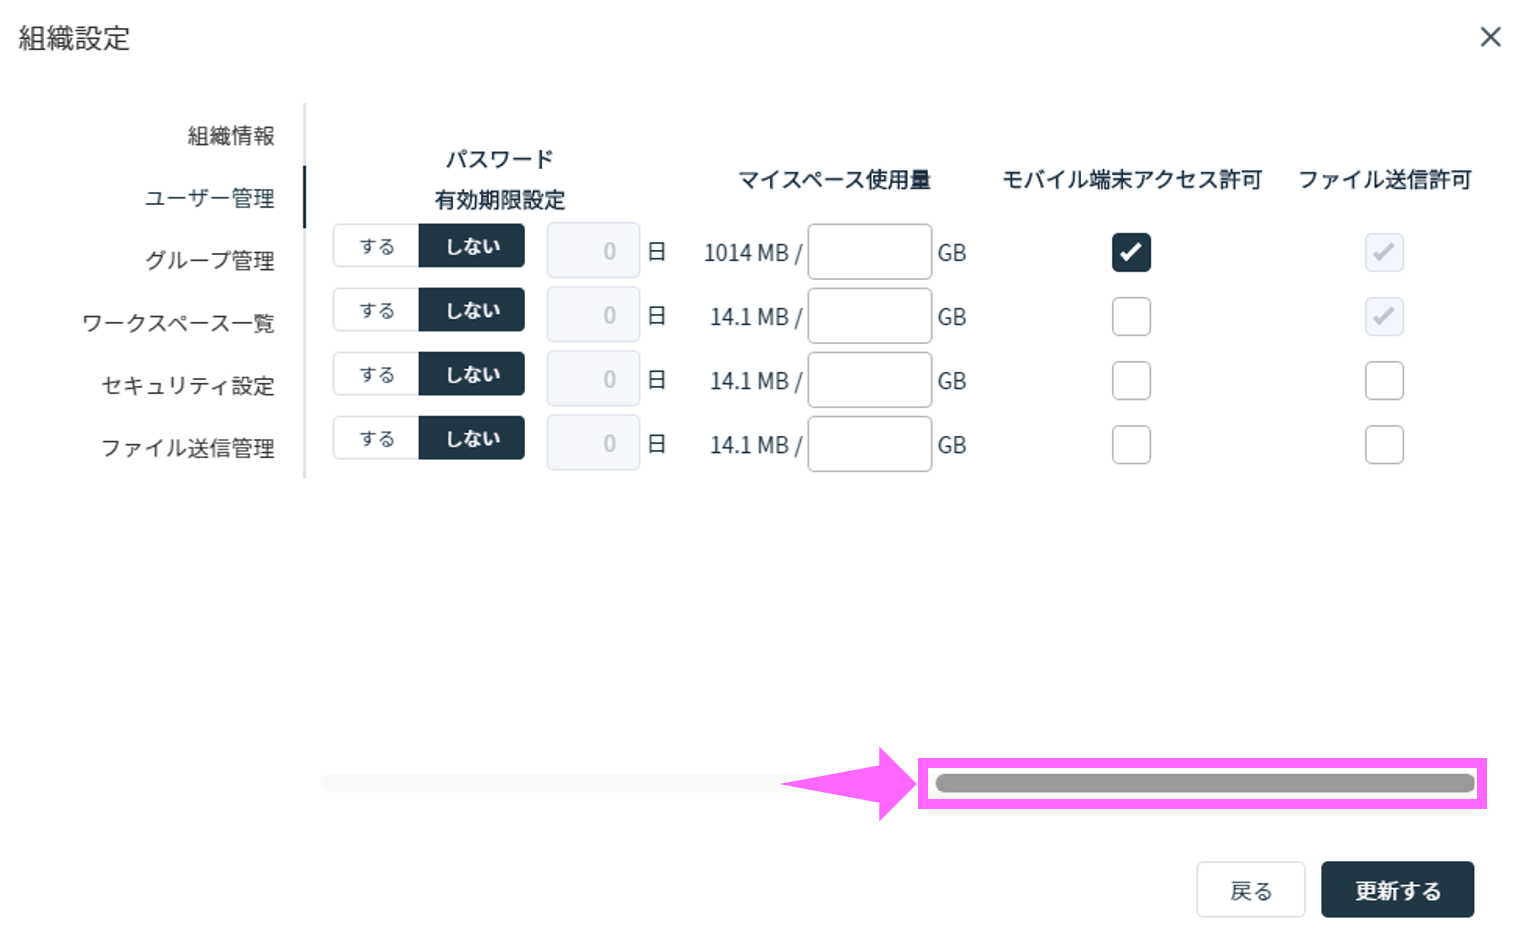Select the ワークスペース一覧 tab
The image size is (1526, 941).
click(179, 323)
